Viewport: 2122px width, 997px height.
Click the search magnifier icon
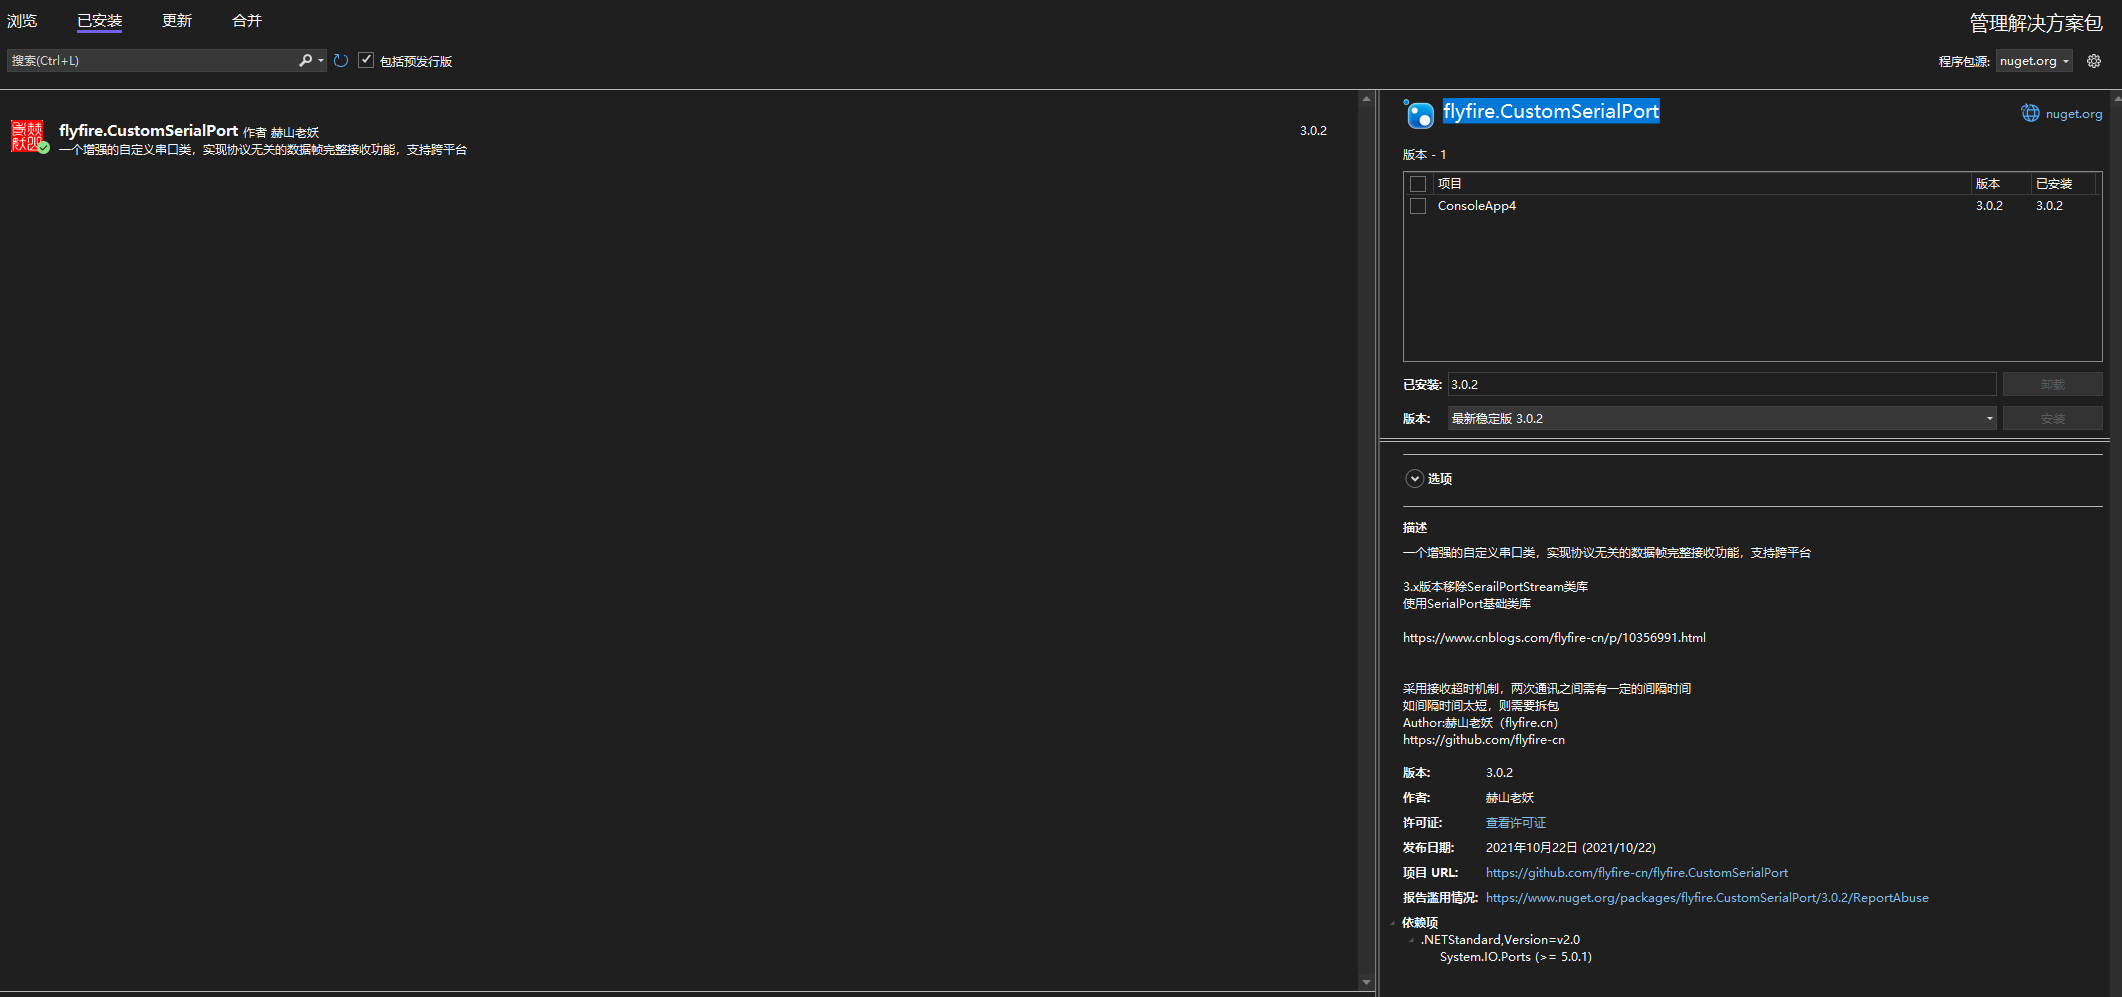coord(305,61)
